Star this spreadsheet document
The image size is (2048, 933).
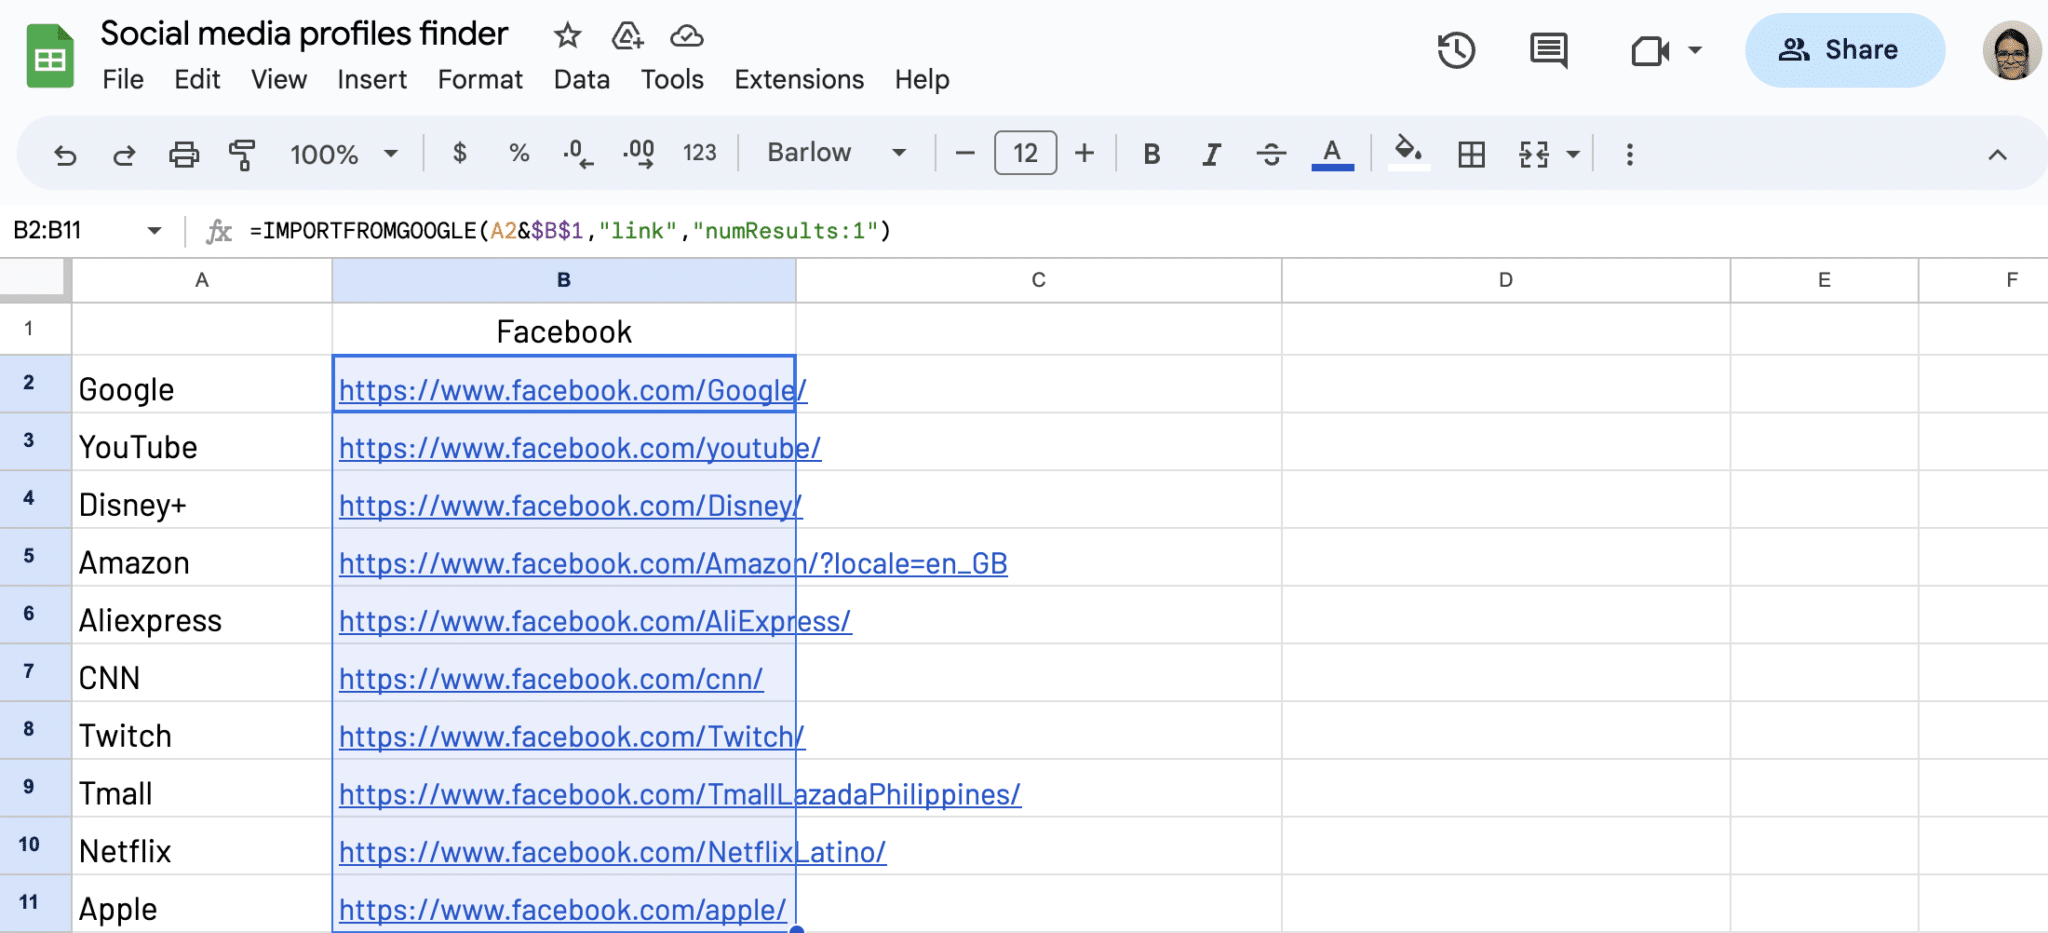click(567, 36)
